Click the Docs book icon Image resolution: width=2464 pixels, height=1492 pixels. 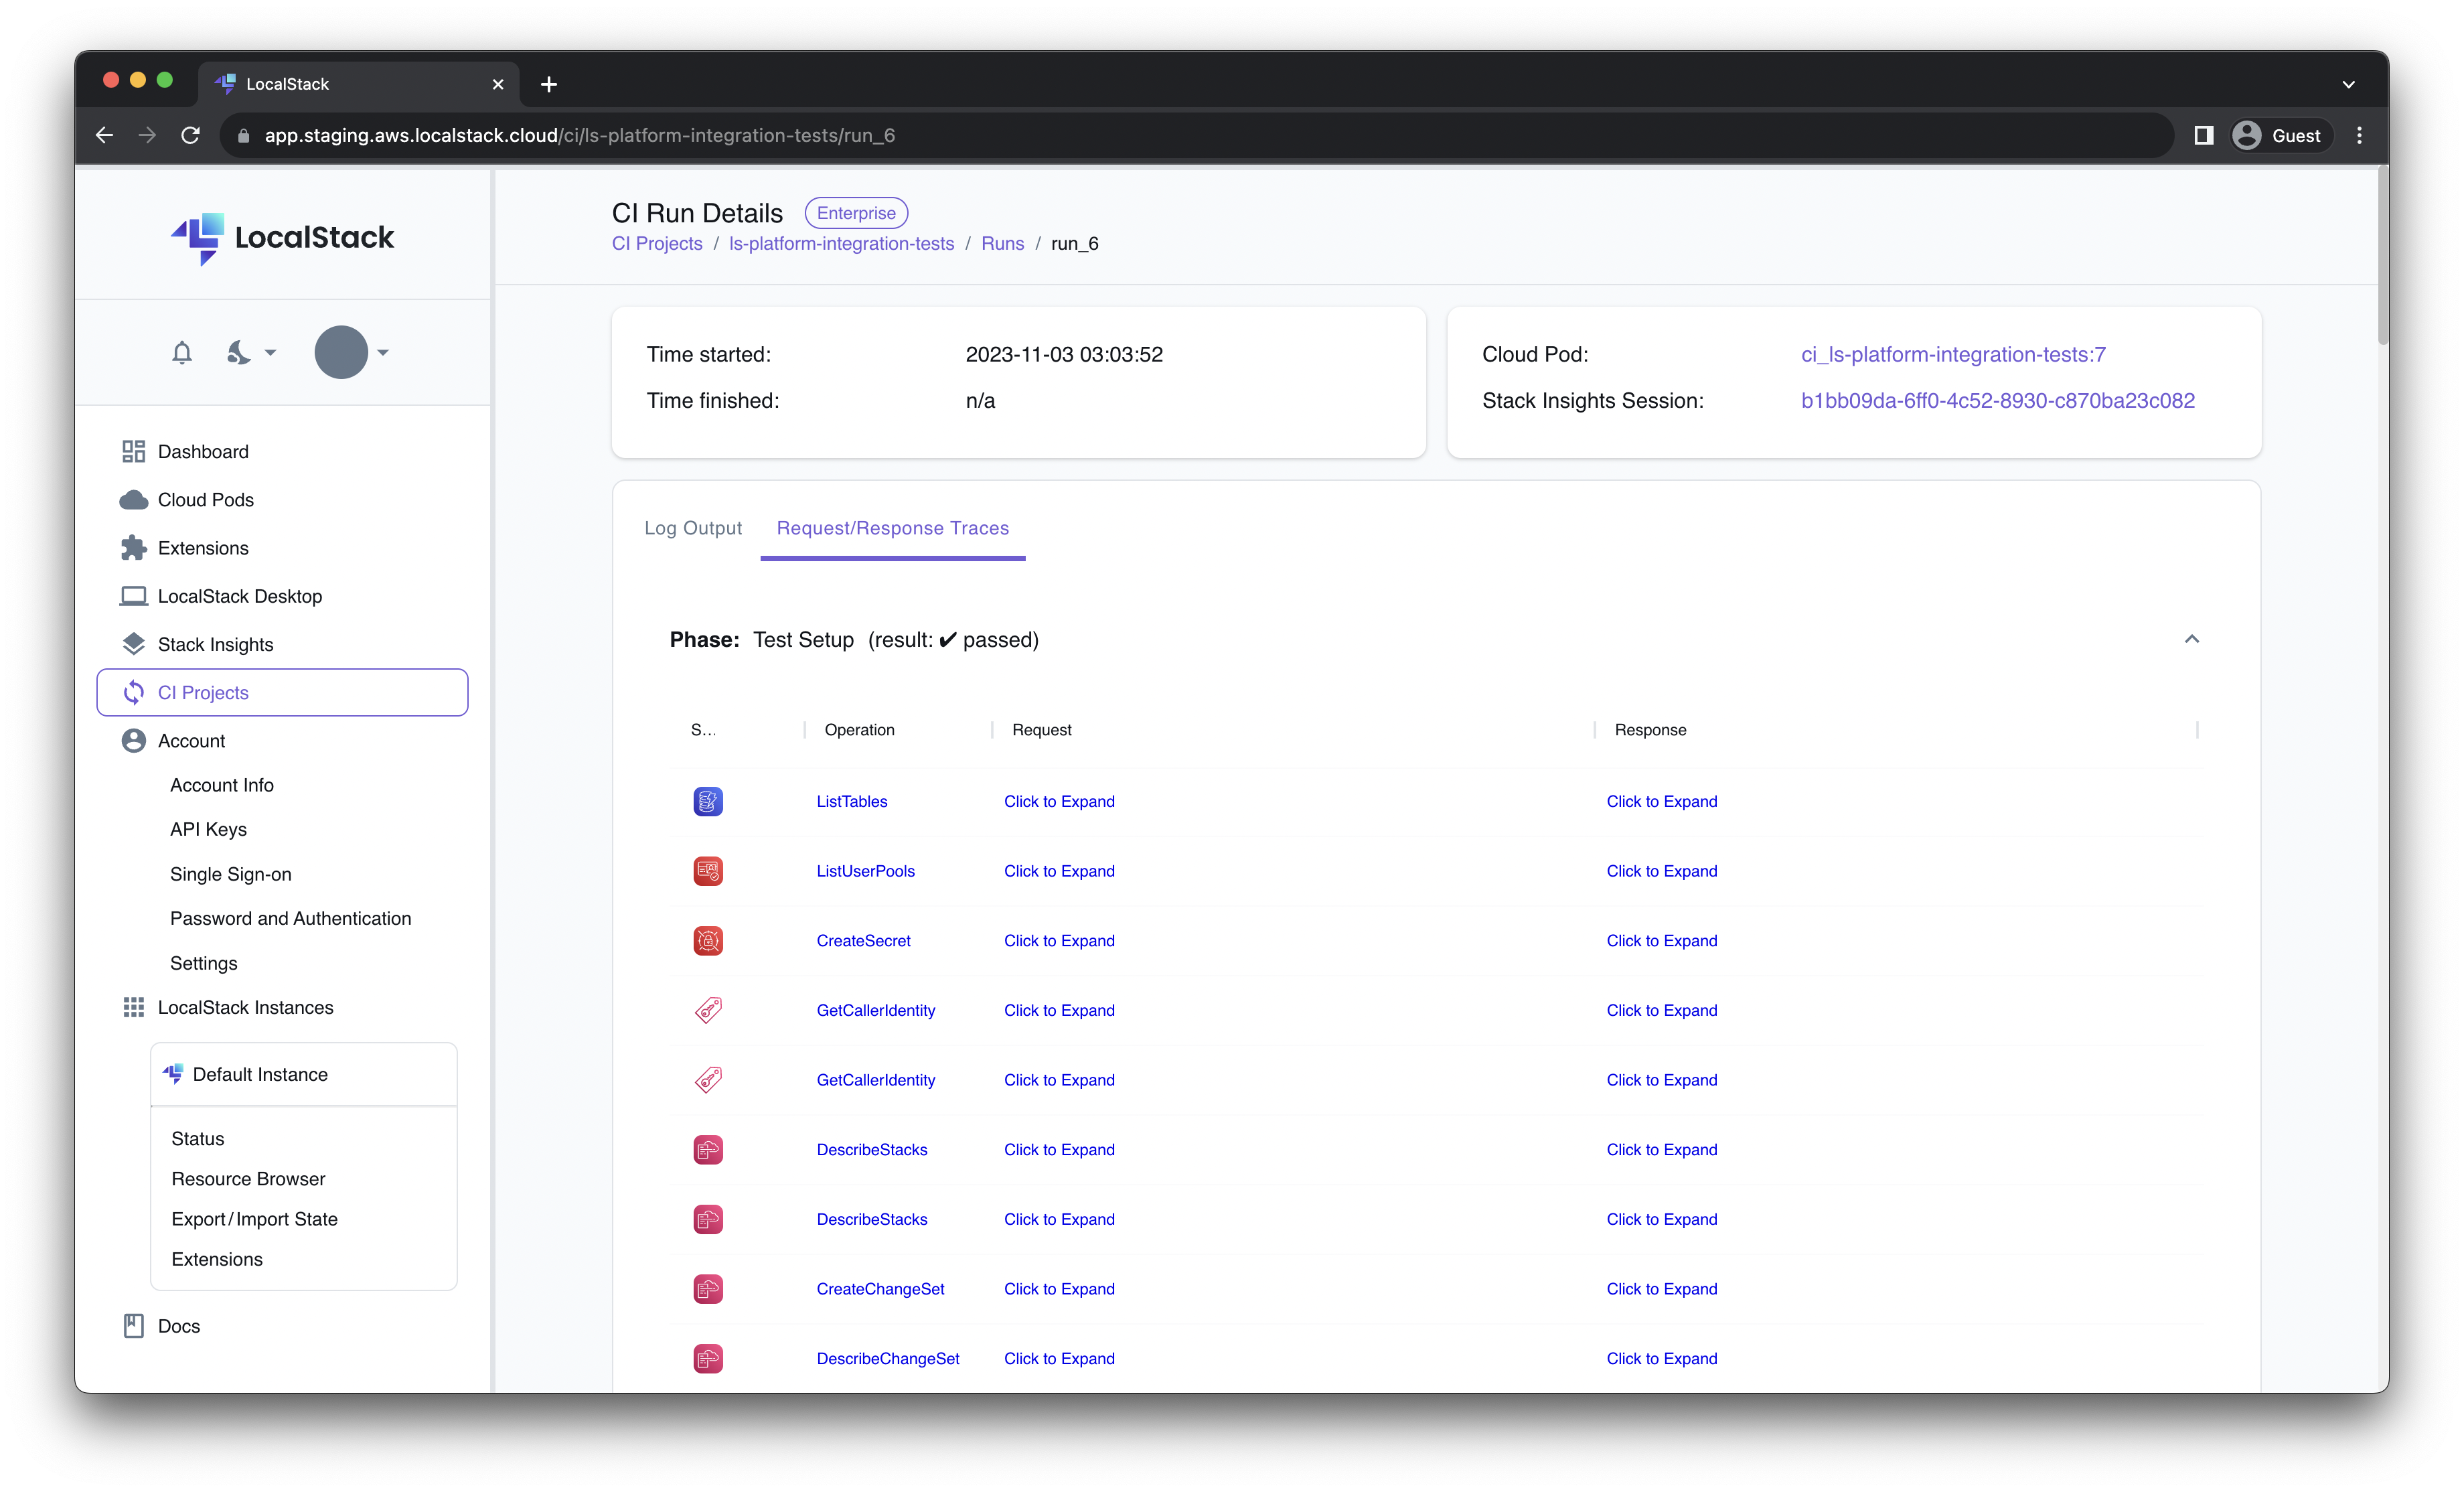point(133,1325)
